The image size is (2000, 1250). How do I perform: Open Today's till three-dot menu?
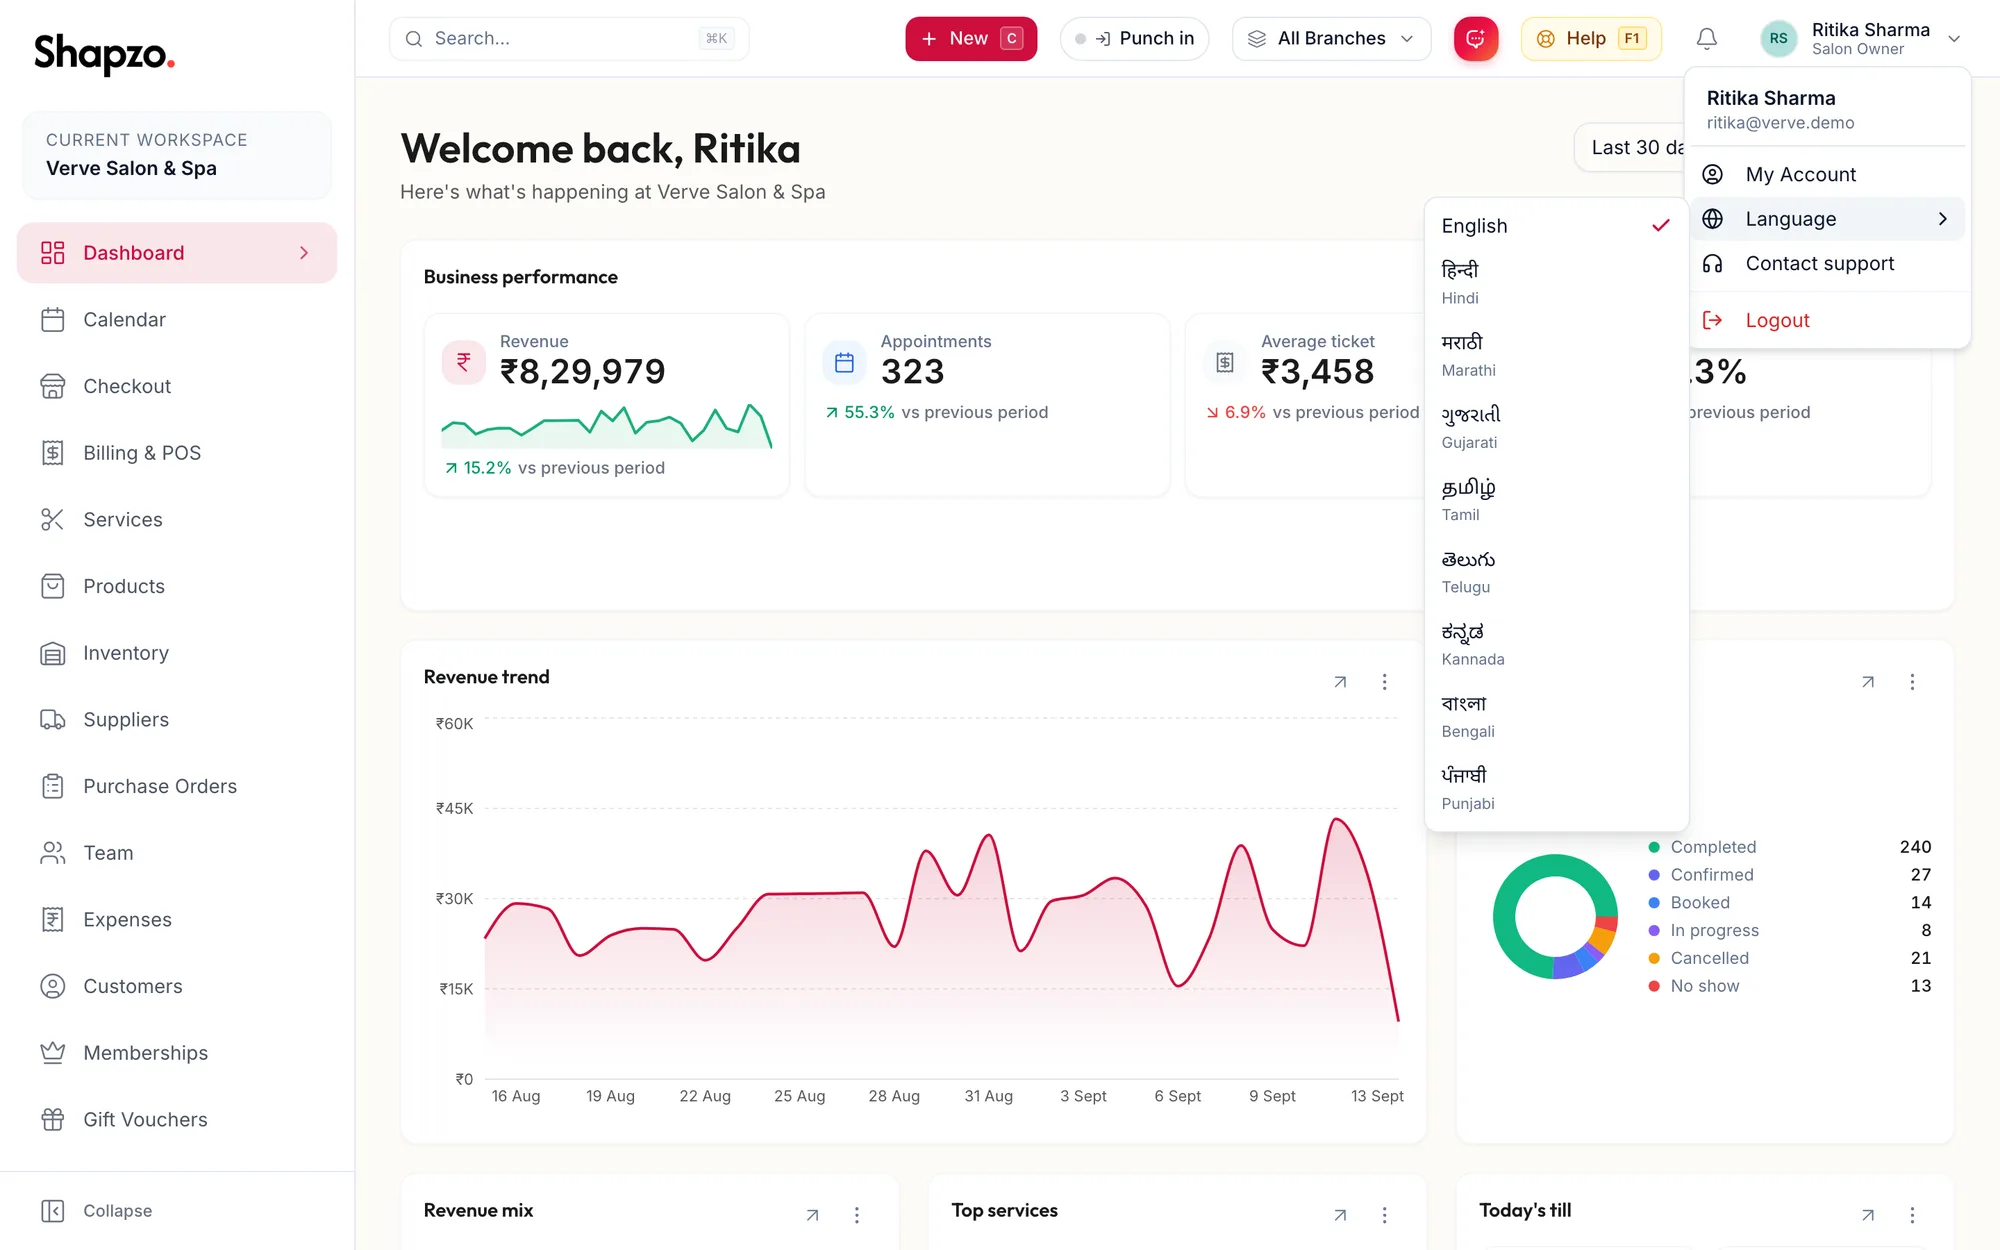pos(1912,1215)
